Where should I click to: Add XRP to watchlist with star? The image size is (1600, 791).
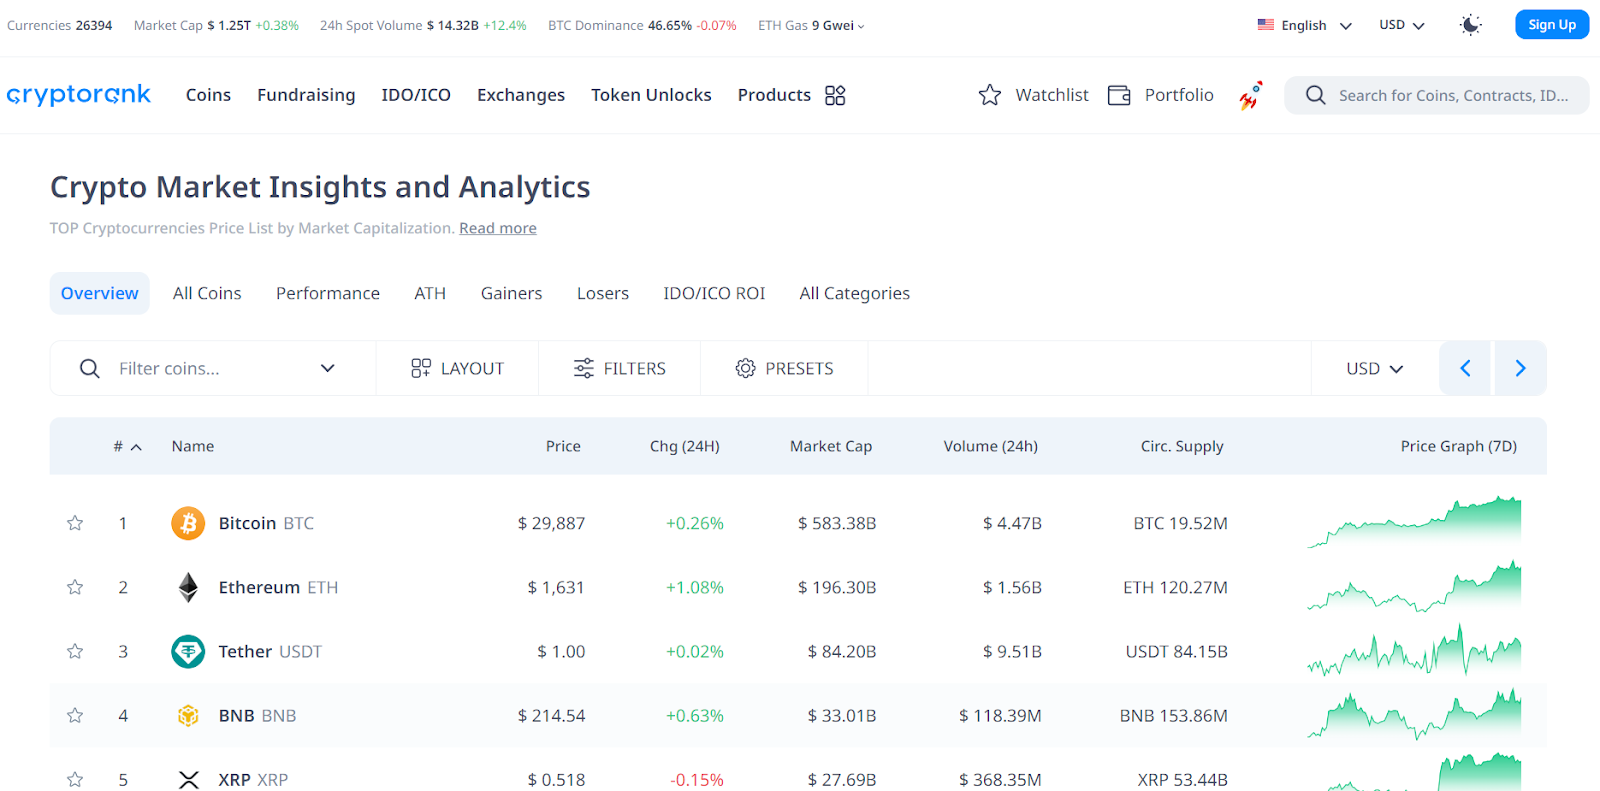coord(75,779)
